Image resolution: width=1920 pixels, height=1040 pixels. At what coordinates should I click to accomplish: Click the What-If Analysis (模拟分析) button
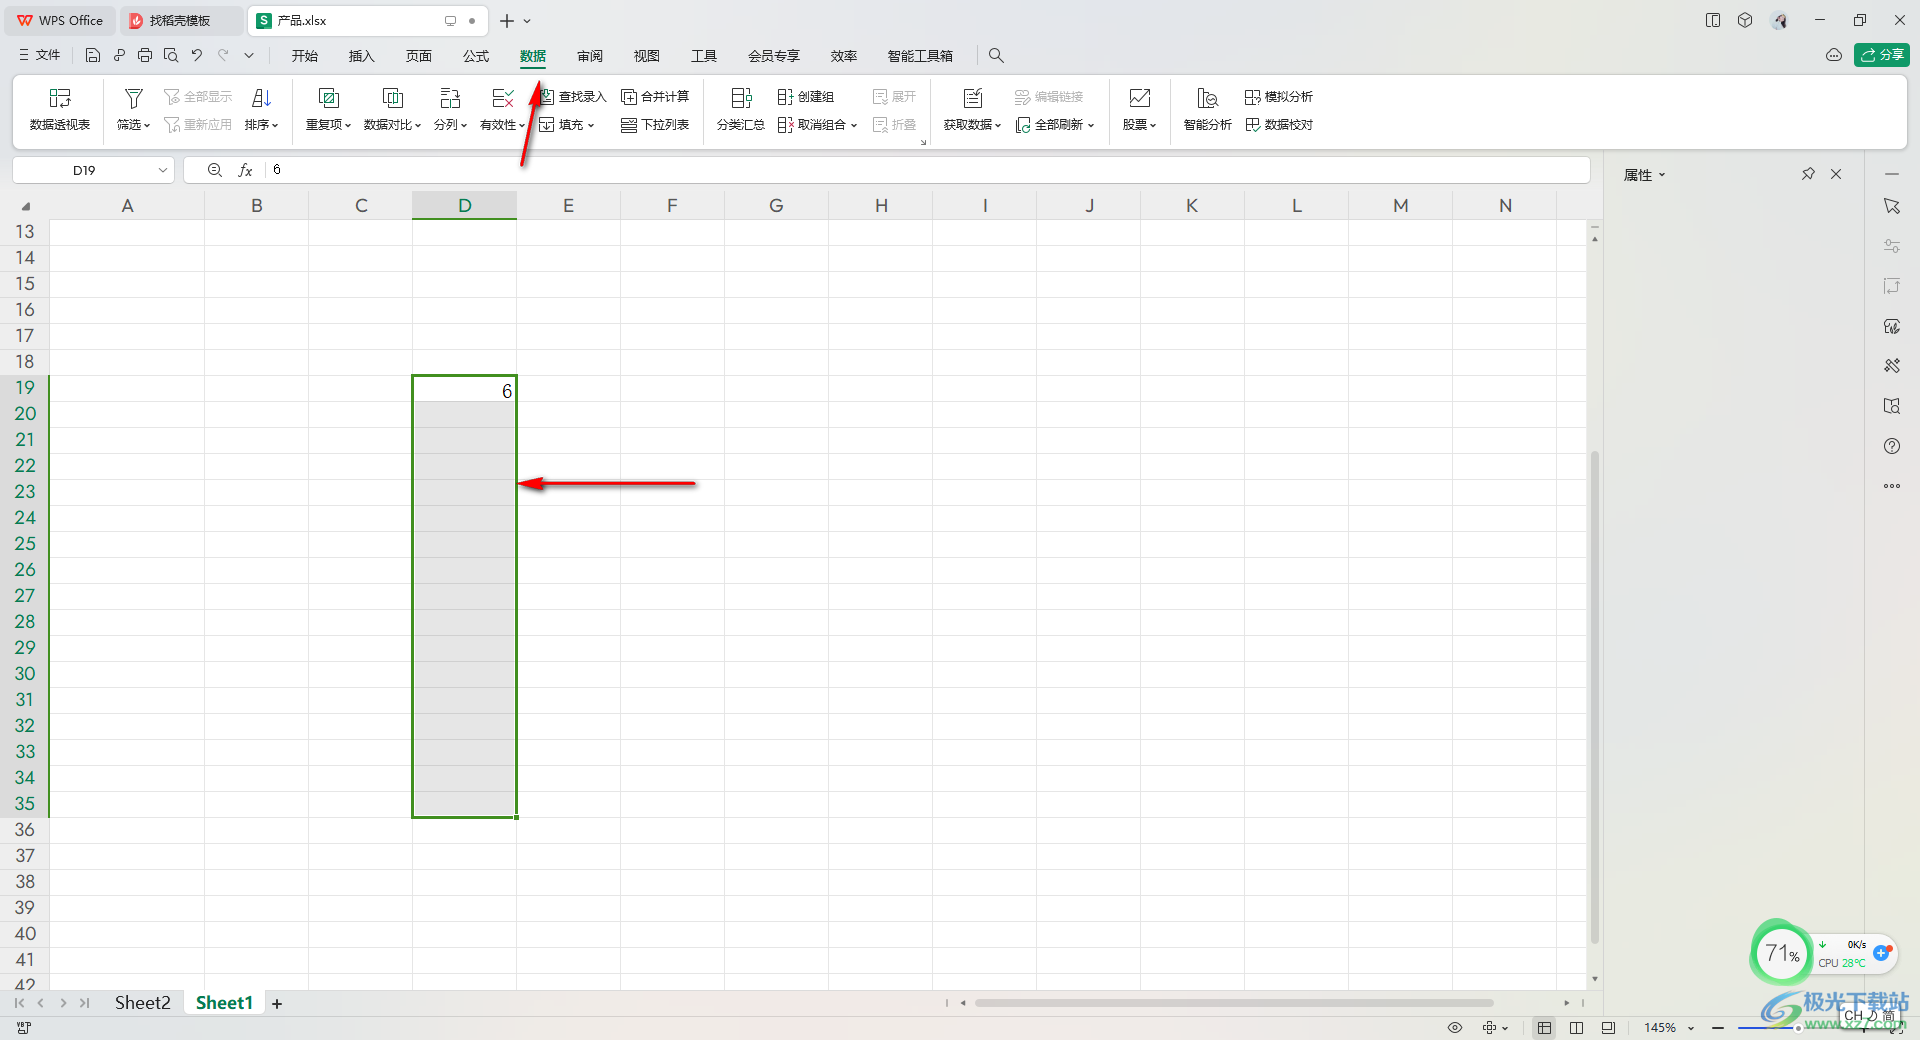[1279, 97]
